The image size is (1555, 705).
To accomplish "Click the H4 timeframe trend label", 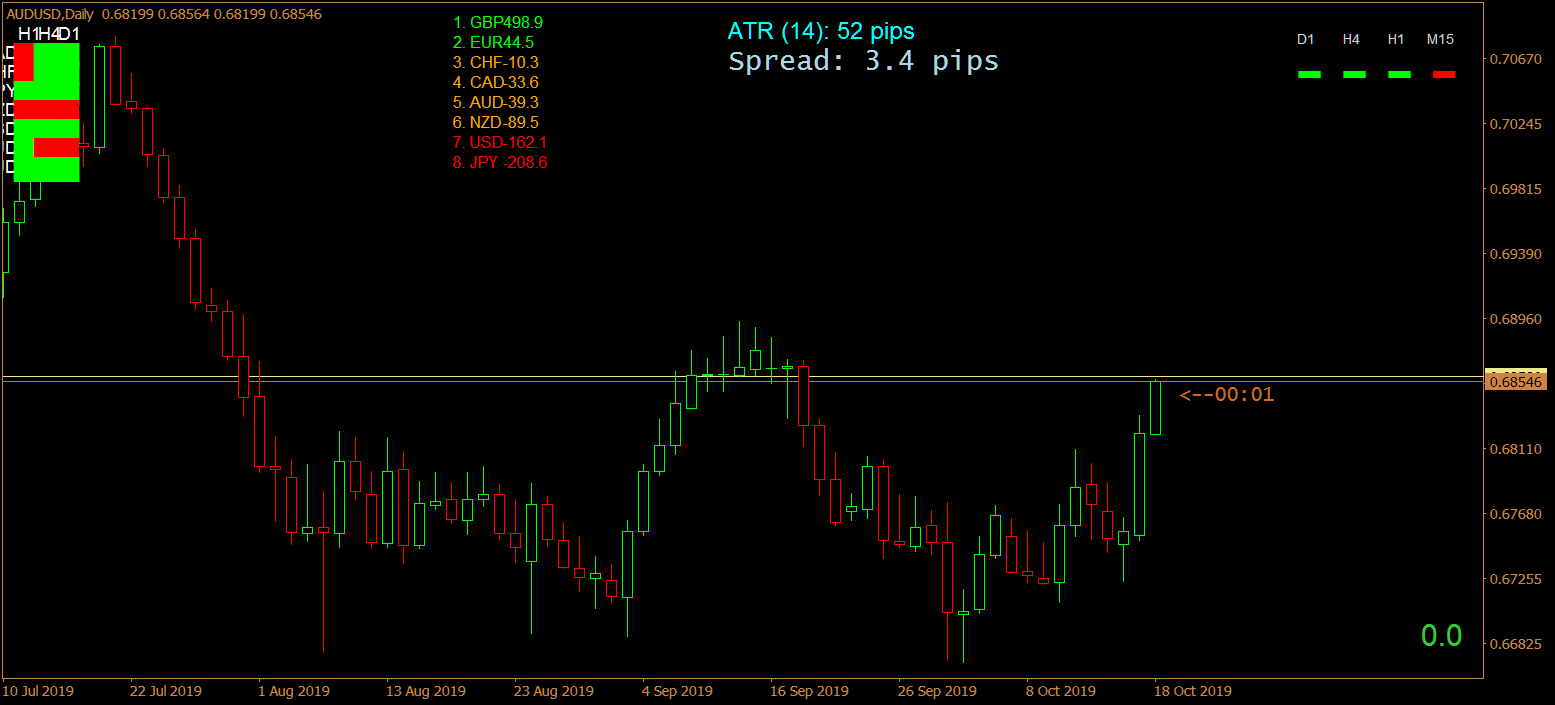I will (1351, 39).
